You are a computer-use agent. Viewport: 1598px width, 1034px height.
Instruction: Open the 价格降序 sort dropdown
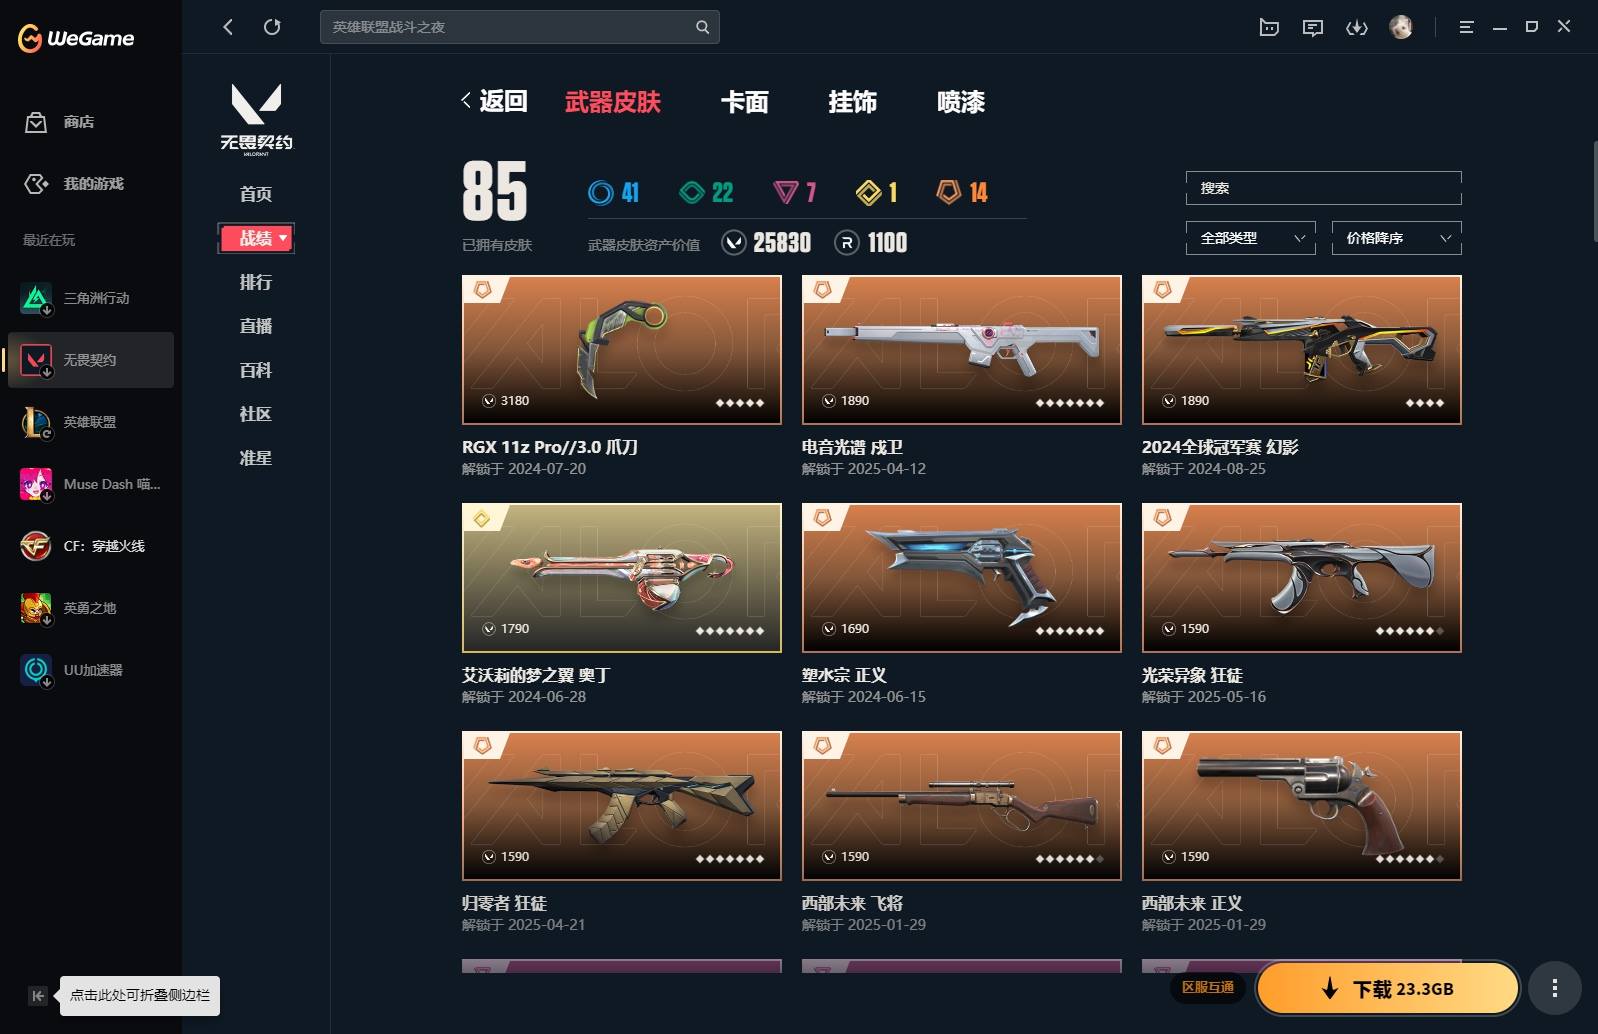point(1397,238)
